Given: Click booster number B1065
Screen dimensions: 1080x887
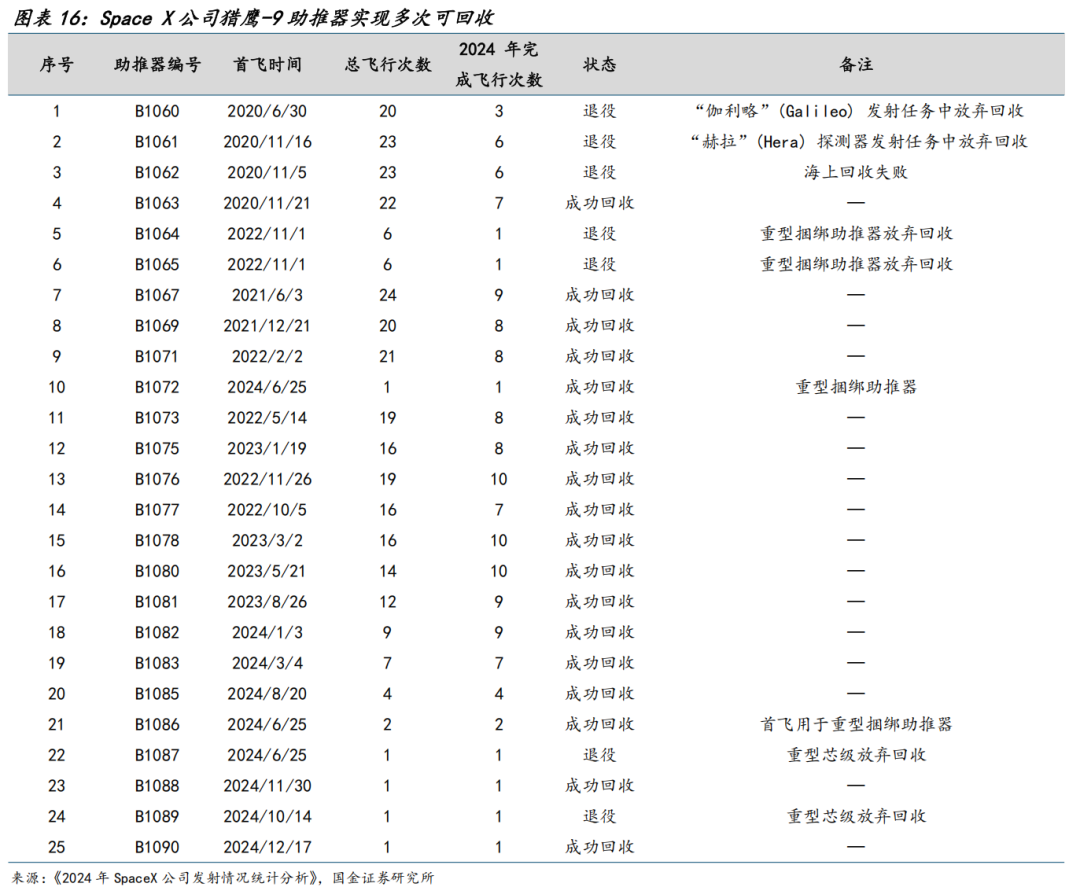Looking at the screenshot, I should point(157,264).
